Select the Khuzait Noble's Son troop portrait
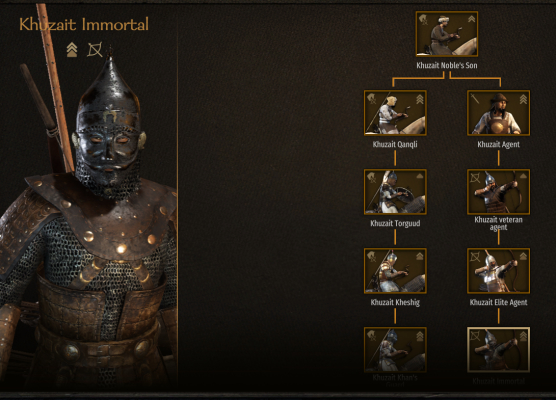 point(447,34)
